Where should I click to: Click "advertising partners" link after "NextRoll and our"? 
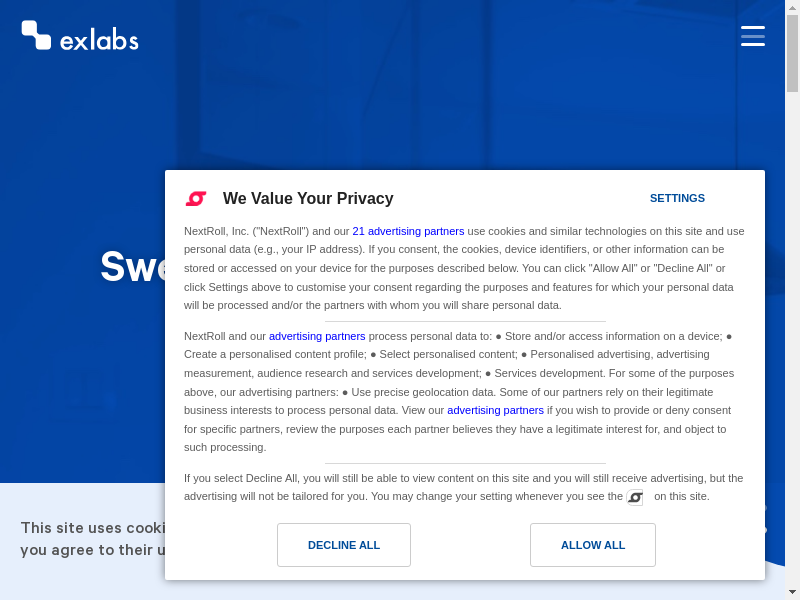(x=317, y=336)
